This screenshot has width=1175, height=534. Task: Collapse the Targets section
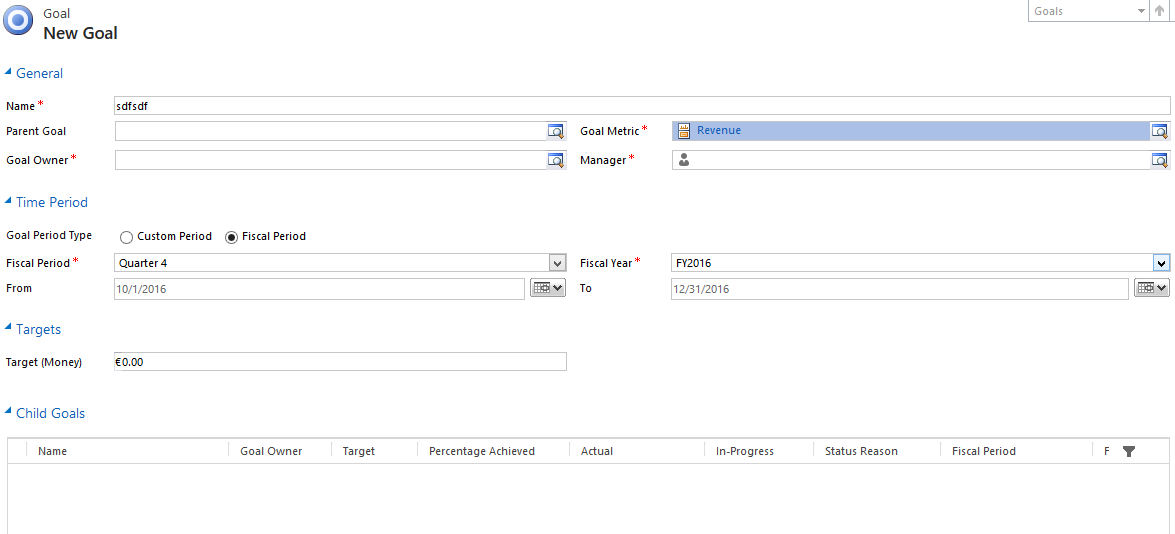pos(9,329)
